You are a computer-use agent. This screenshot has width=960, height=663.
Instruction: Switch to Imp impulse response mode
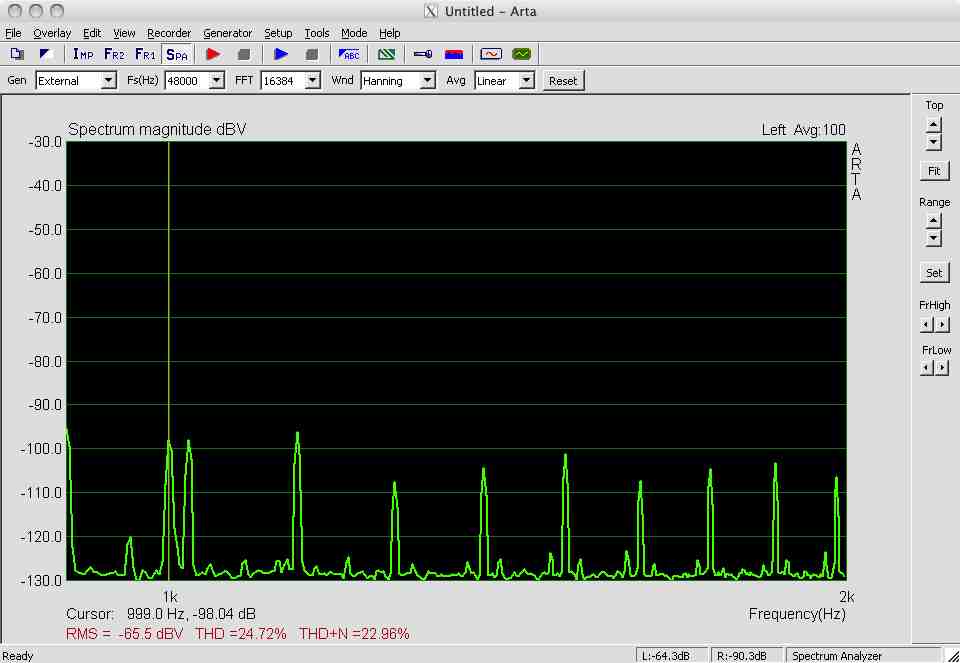83,54
